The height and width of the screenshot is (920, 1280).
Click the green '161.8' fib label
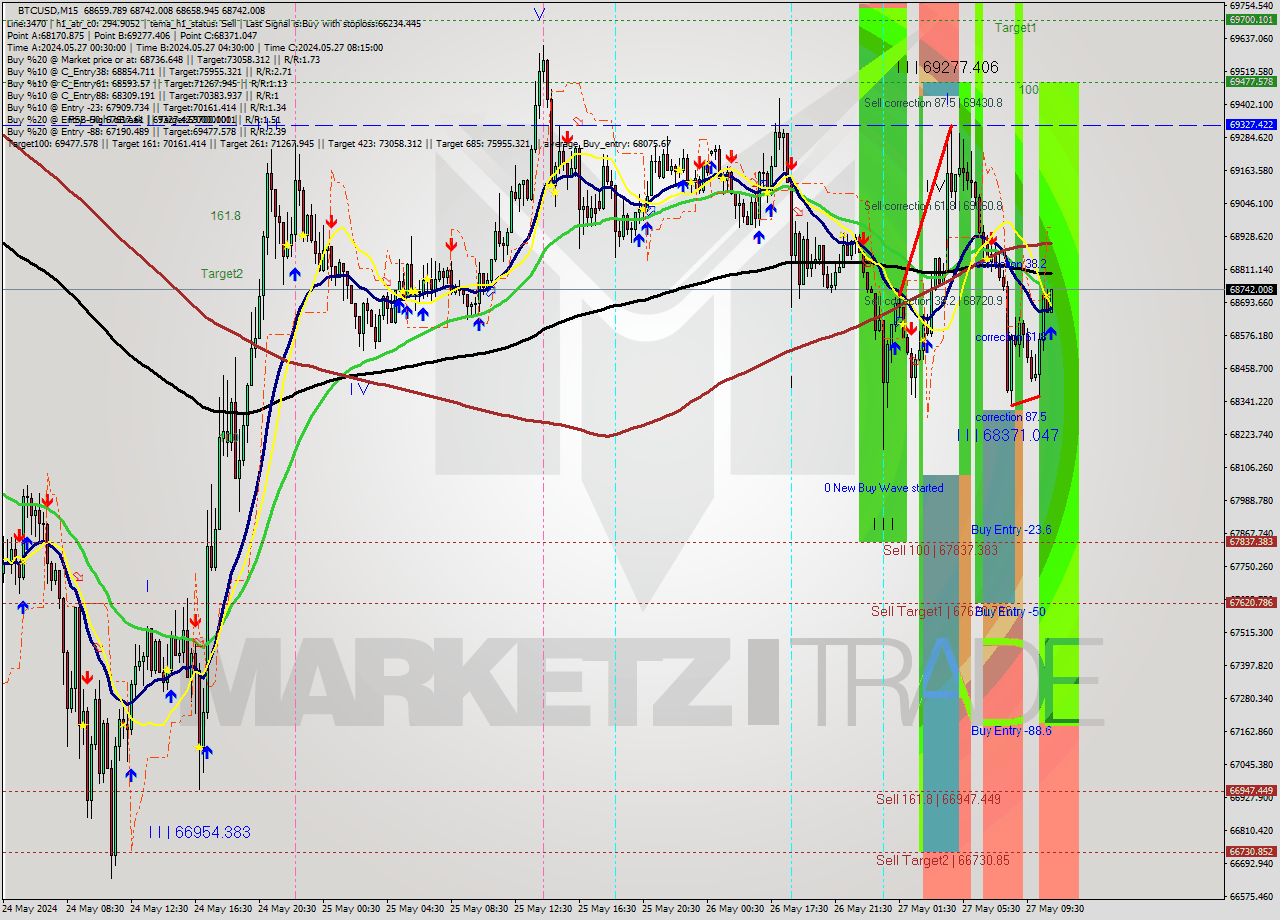tap(226, 215)
